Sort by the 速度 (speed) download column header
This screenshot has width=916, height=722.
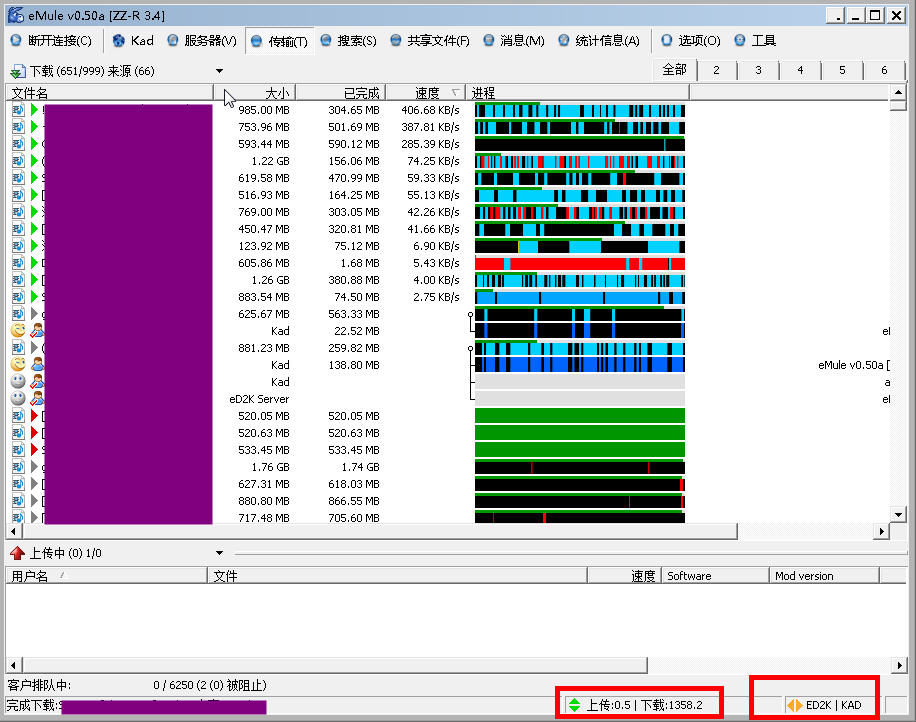tap(425, 93)
